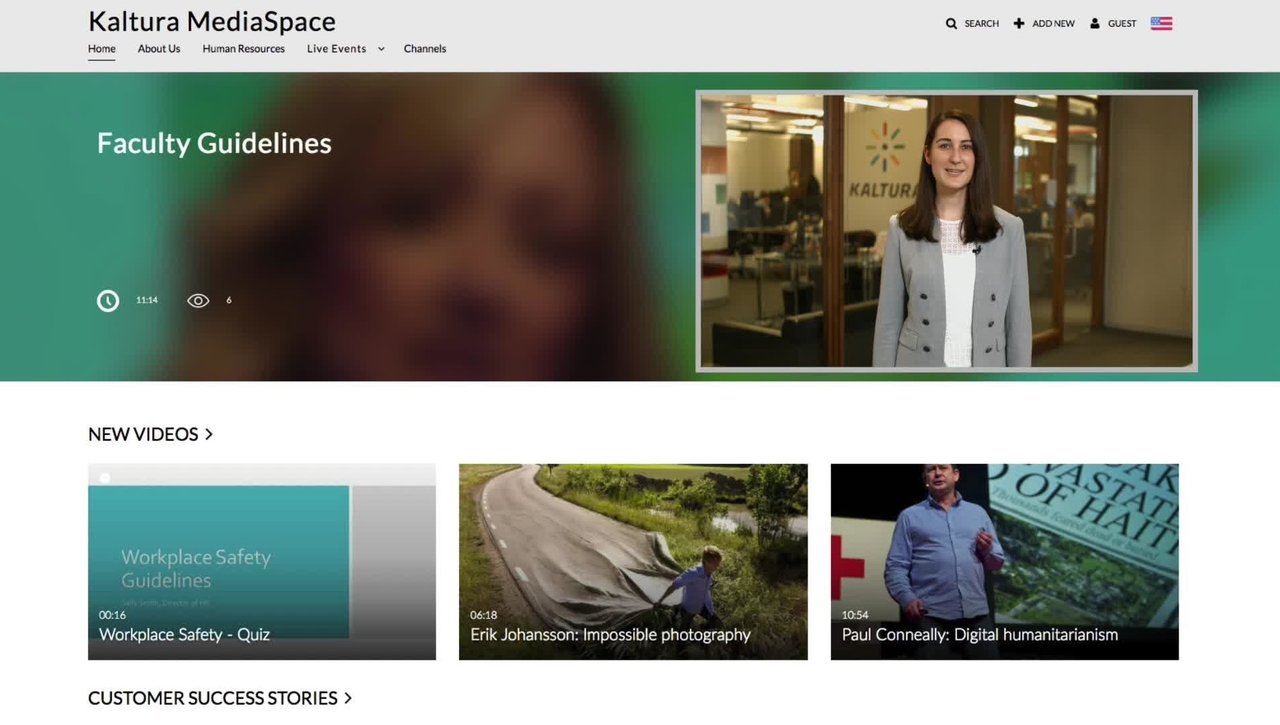Viewport: 1280px width, 725px height.
Task: Open Human Resources menu item
Action: point(243,49)
